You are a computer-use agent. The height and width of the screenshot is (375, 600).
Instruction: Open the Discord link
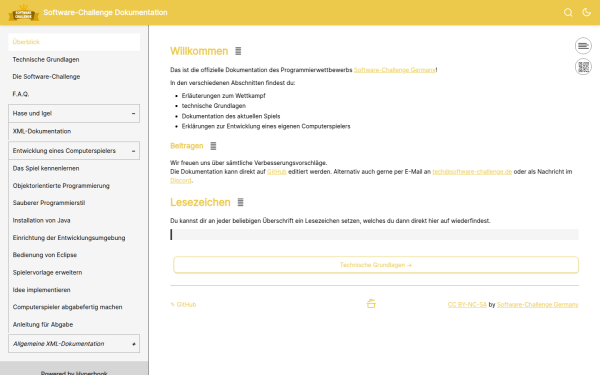pos(181,181)
